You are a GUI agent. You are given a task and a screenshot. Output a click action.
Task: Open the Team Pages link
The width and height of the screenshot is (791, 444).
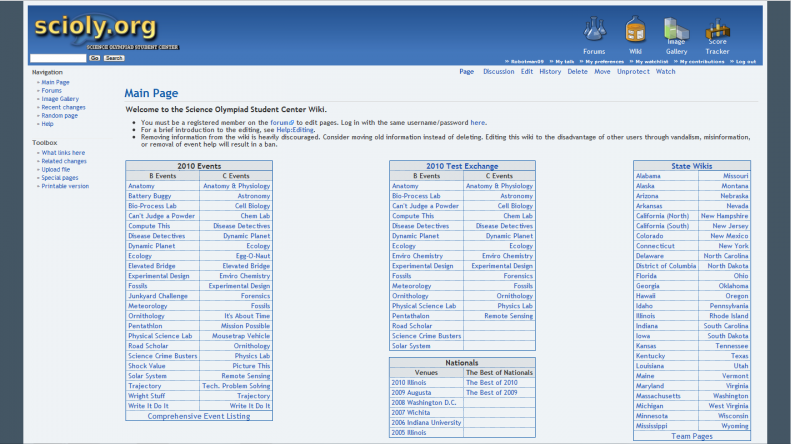coord(692,436)
